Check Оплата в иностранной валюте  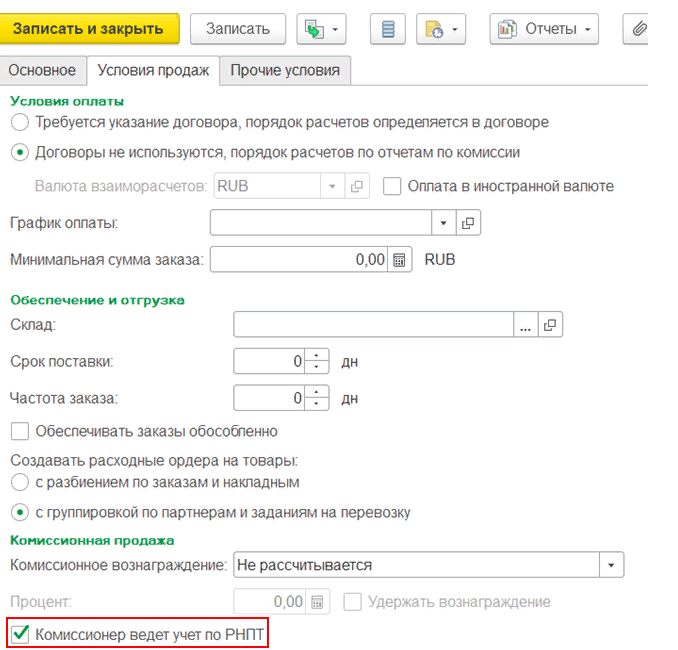[392, 186]
